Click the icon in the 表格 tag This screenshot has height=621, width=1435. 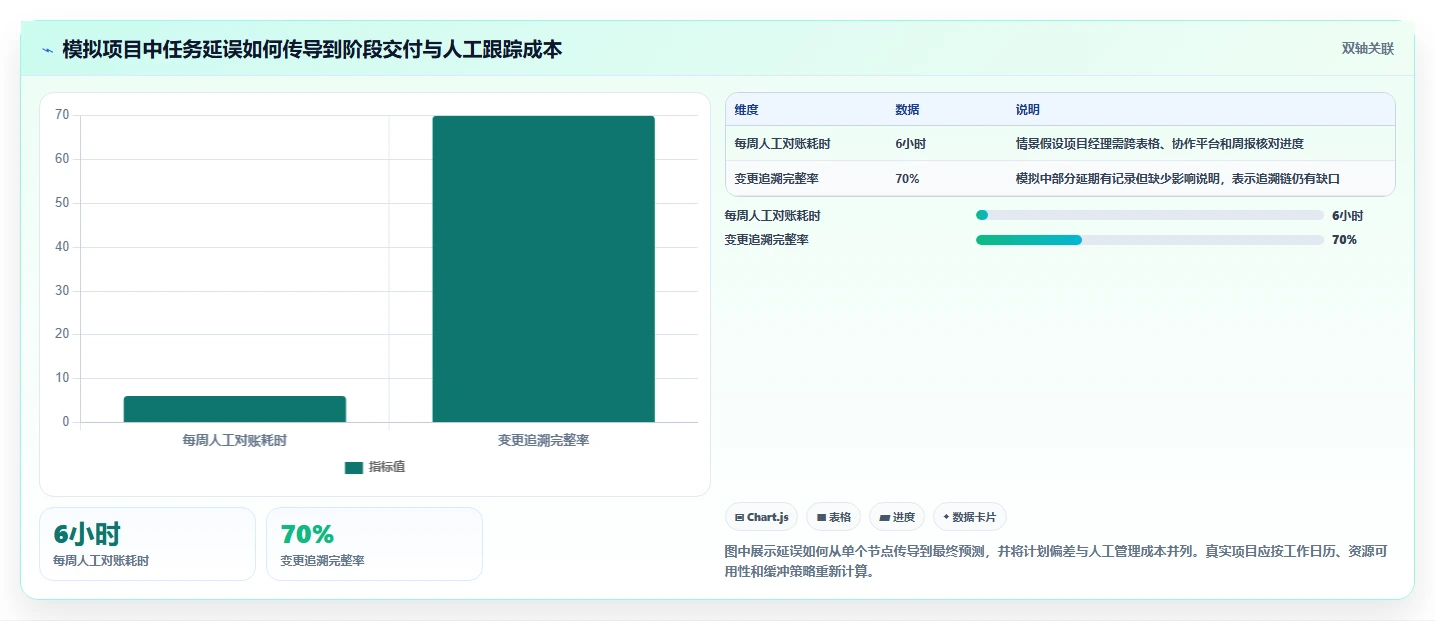click(821, 517)
